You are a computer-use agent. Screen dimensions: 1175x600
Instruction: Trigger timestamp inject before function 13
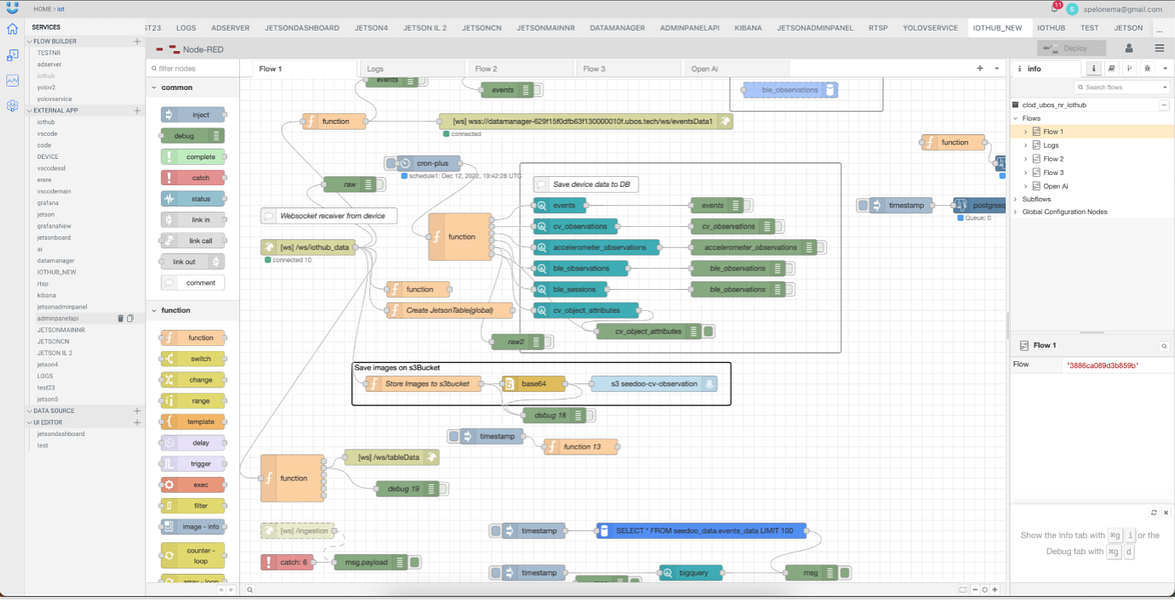(x=453, y=436)
